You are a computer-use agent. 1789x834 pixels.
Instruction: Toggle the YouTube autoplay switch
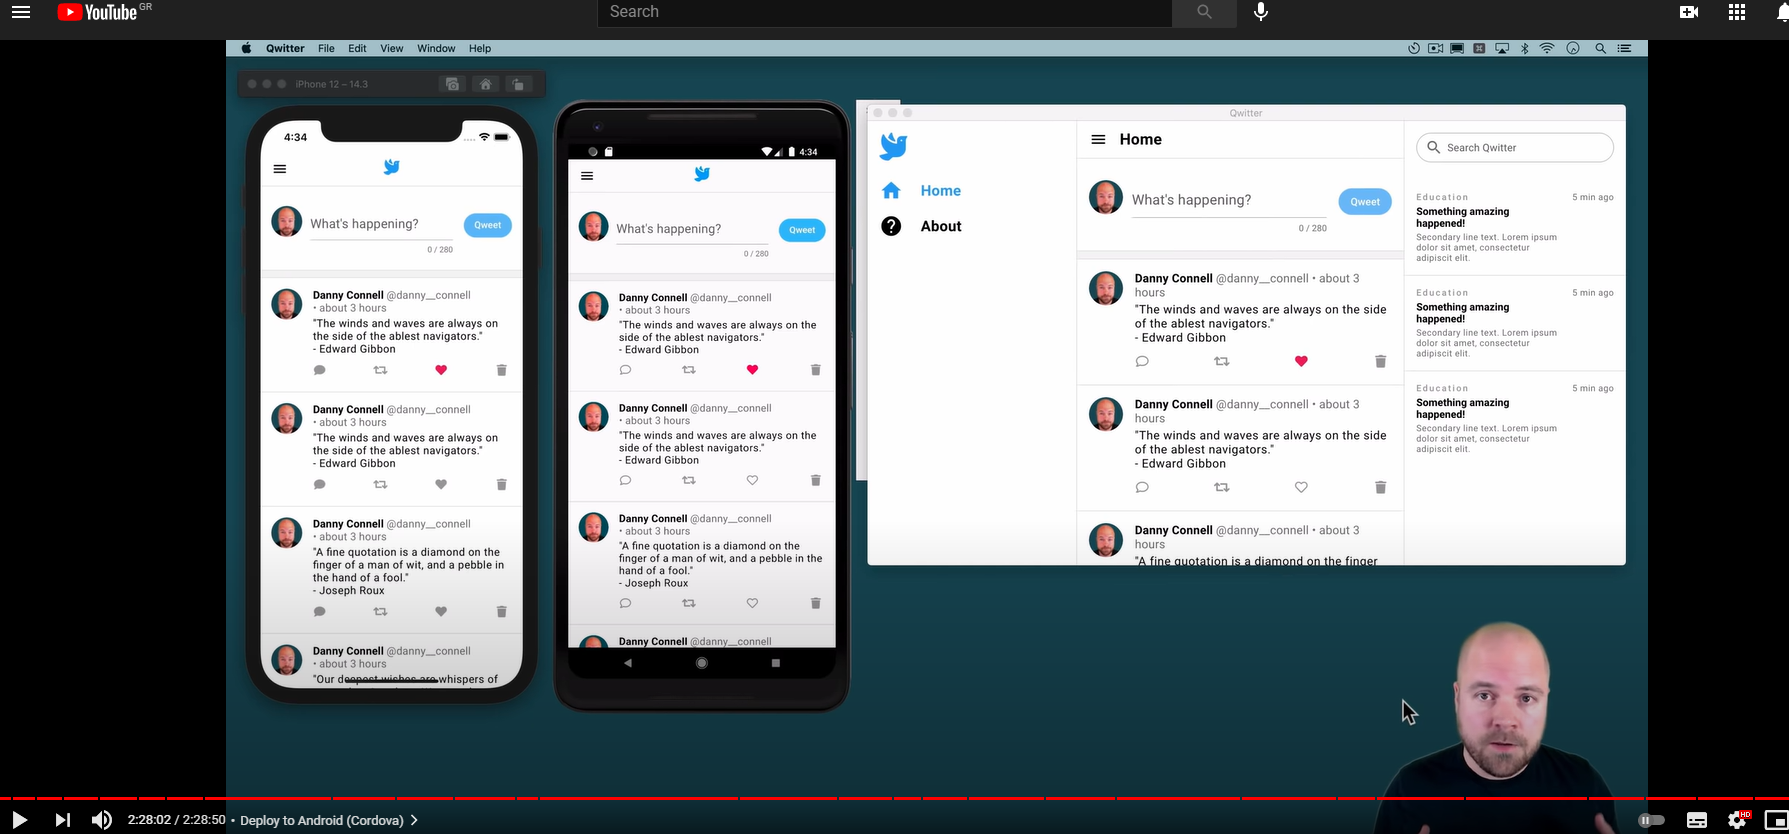tap(1651, 820)
